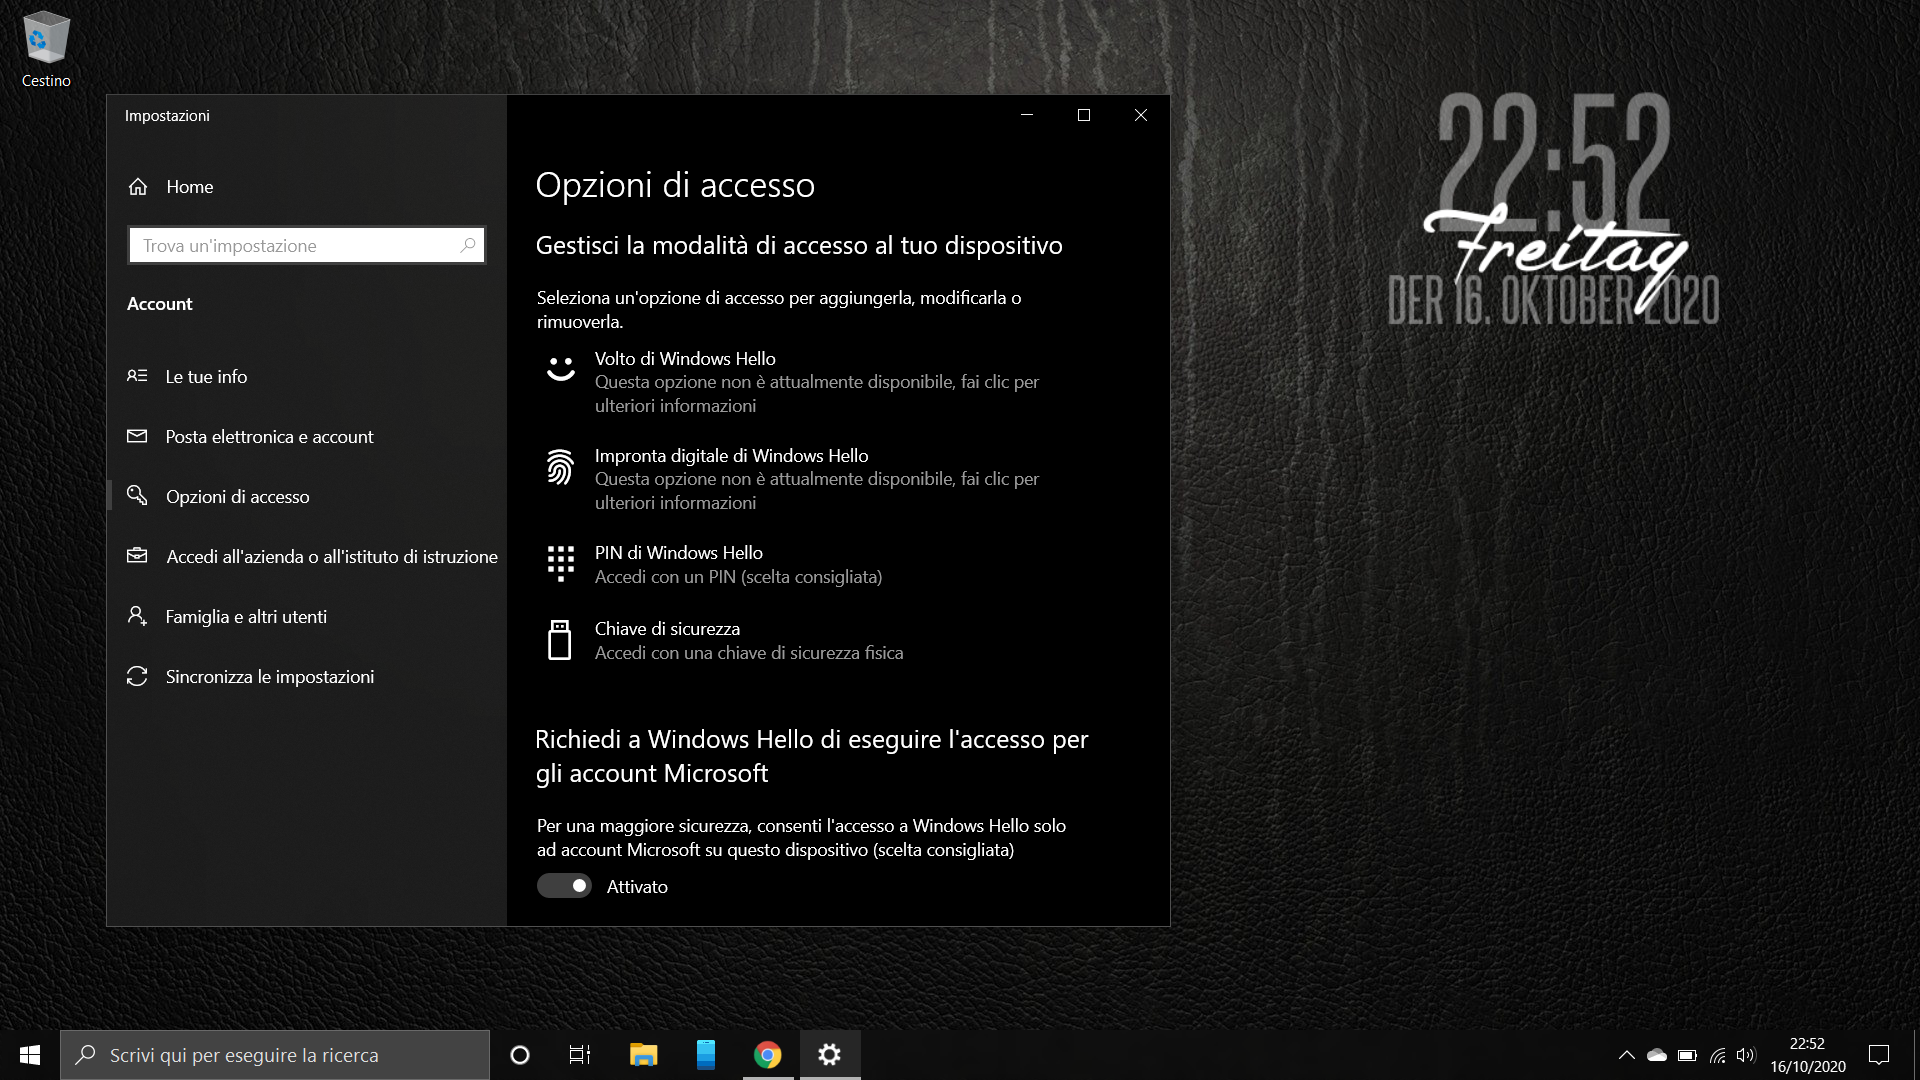
Task: Click the desktop clock widget showing Freitag
Action: (x=1554, y=208)
